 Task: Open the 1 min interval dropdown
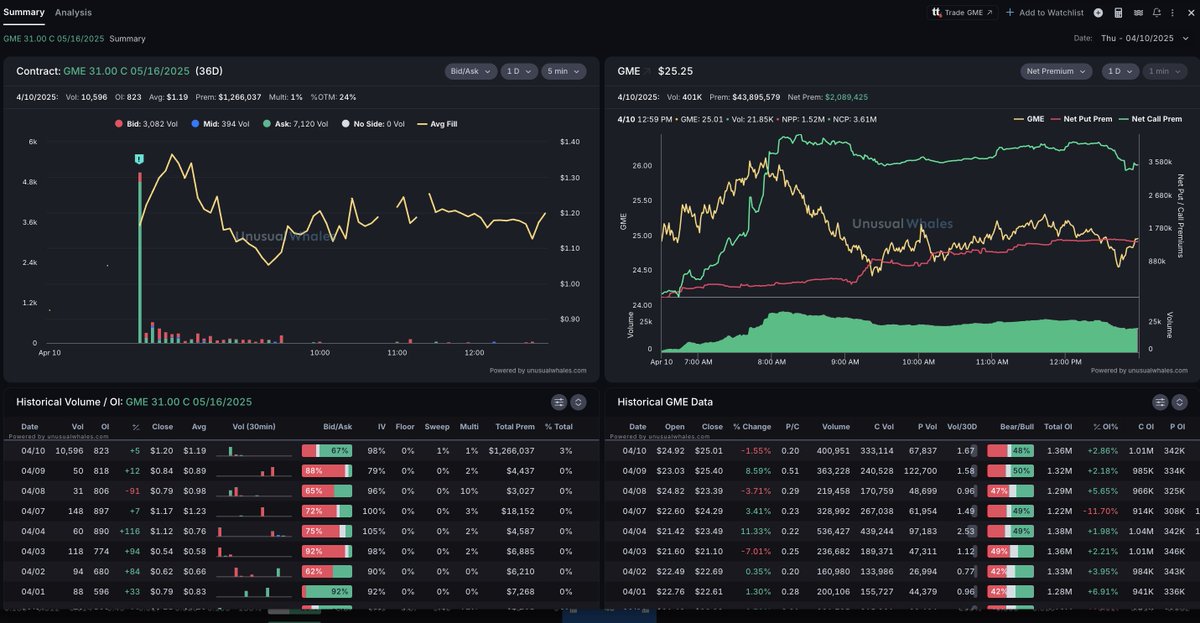(1166, 71)
